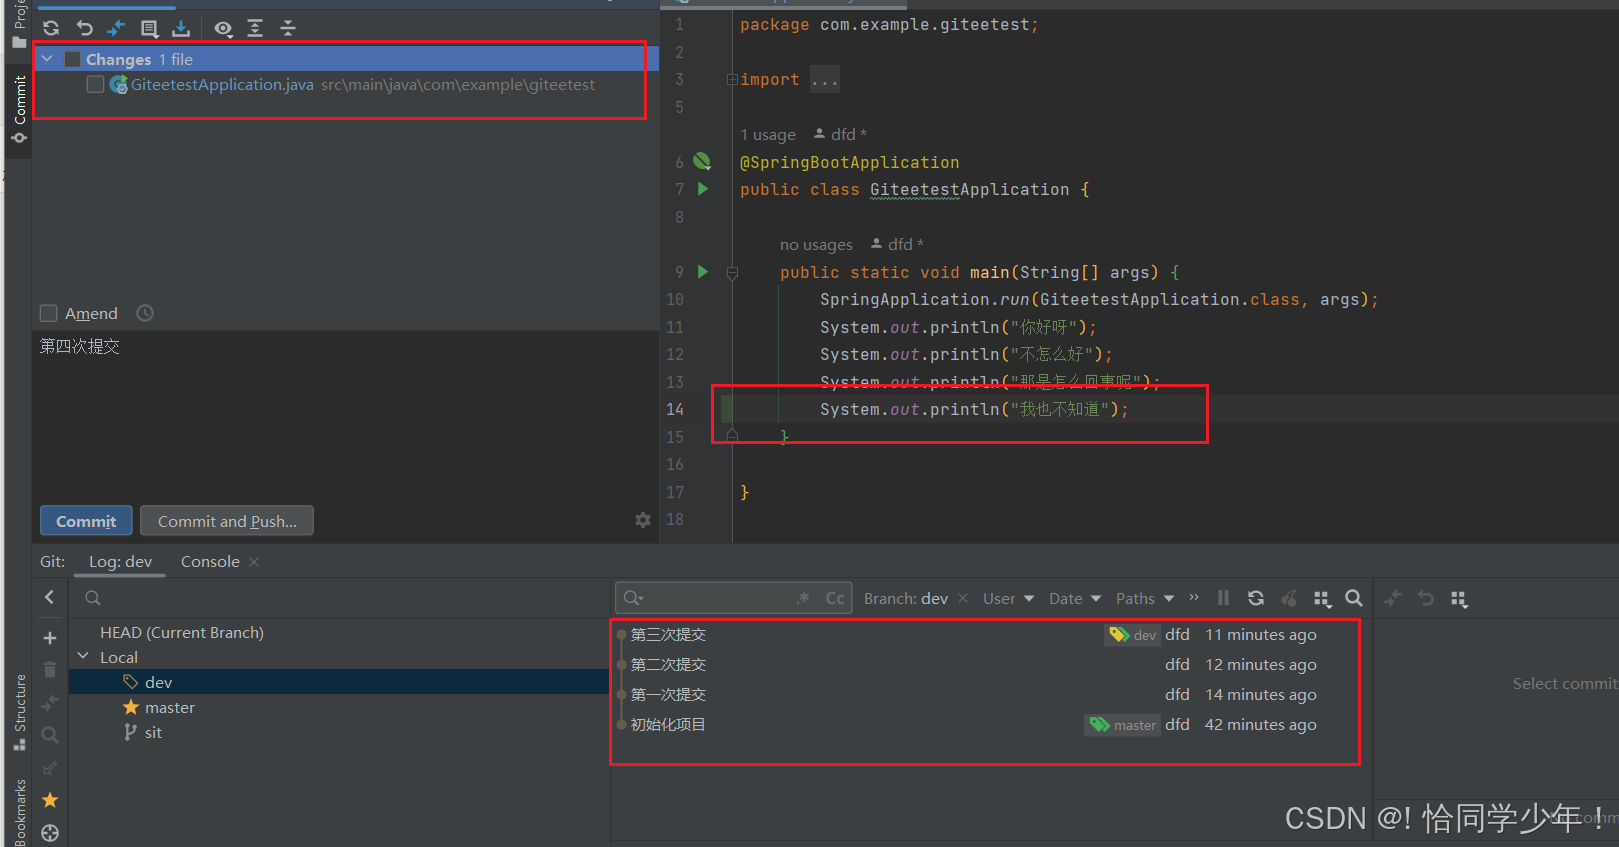Clear the Branch: dev filter
The image size is (1619, 847).
[963, 598]
